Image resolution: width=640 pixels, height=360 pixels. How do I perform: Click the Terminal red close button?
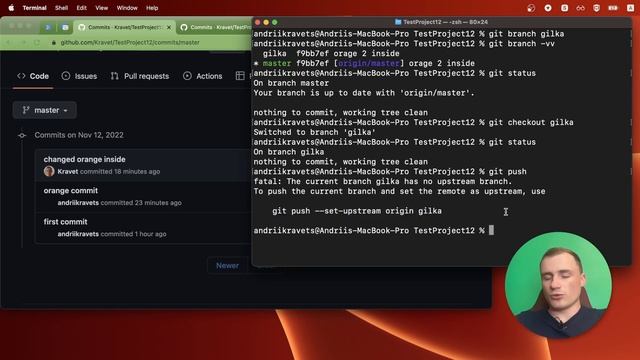point(258,22)
